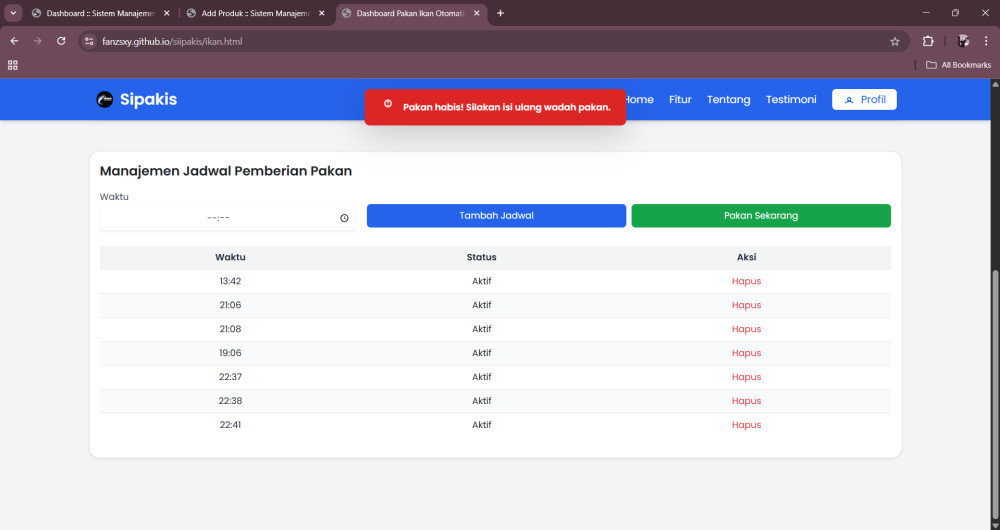The image size is (1000, 530).
Task: Click the Waktu time input field
Action: [218, 218]
